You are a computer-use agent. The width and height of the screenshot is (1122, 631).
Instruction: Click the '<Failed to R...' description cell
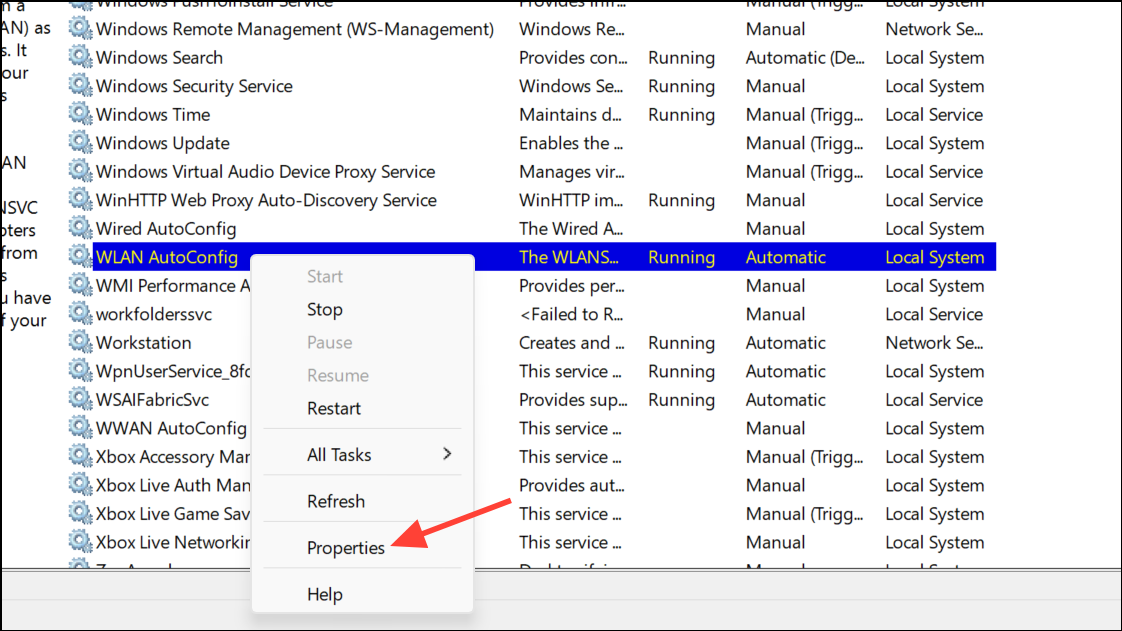[571, 314]
